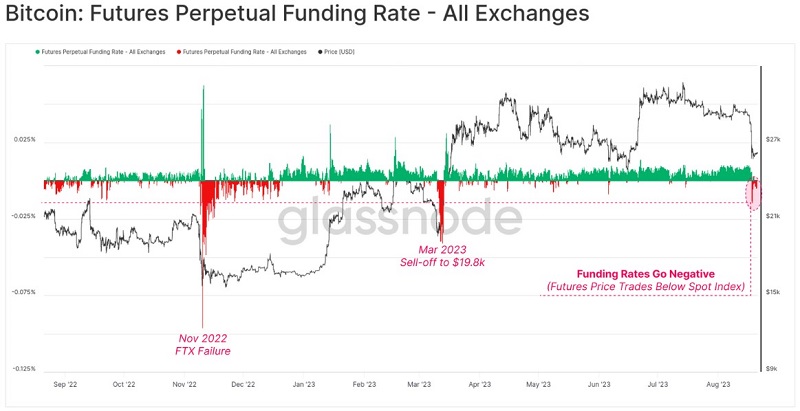Viewport: 800px width, 411px height.
Task: Toggle the green Futures Perpetual Funding Rate series label
Action: (x=104, y=51)
